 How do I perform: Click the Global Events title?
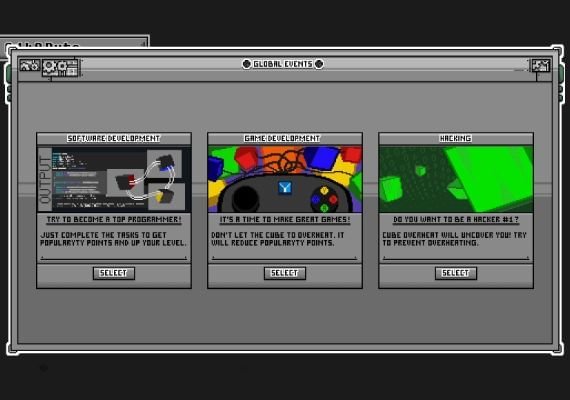pos(283,64)
